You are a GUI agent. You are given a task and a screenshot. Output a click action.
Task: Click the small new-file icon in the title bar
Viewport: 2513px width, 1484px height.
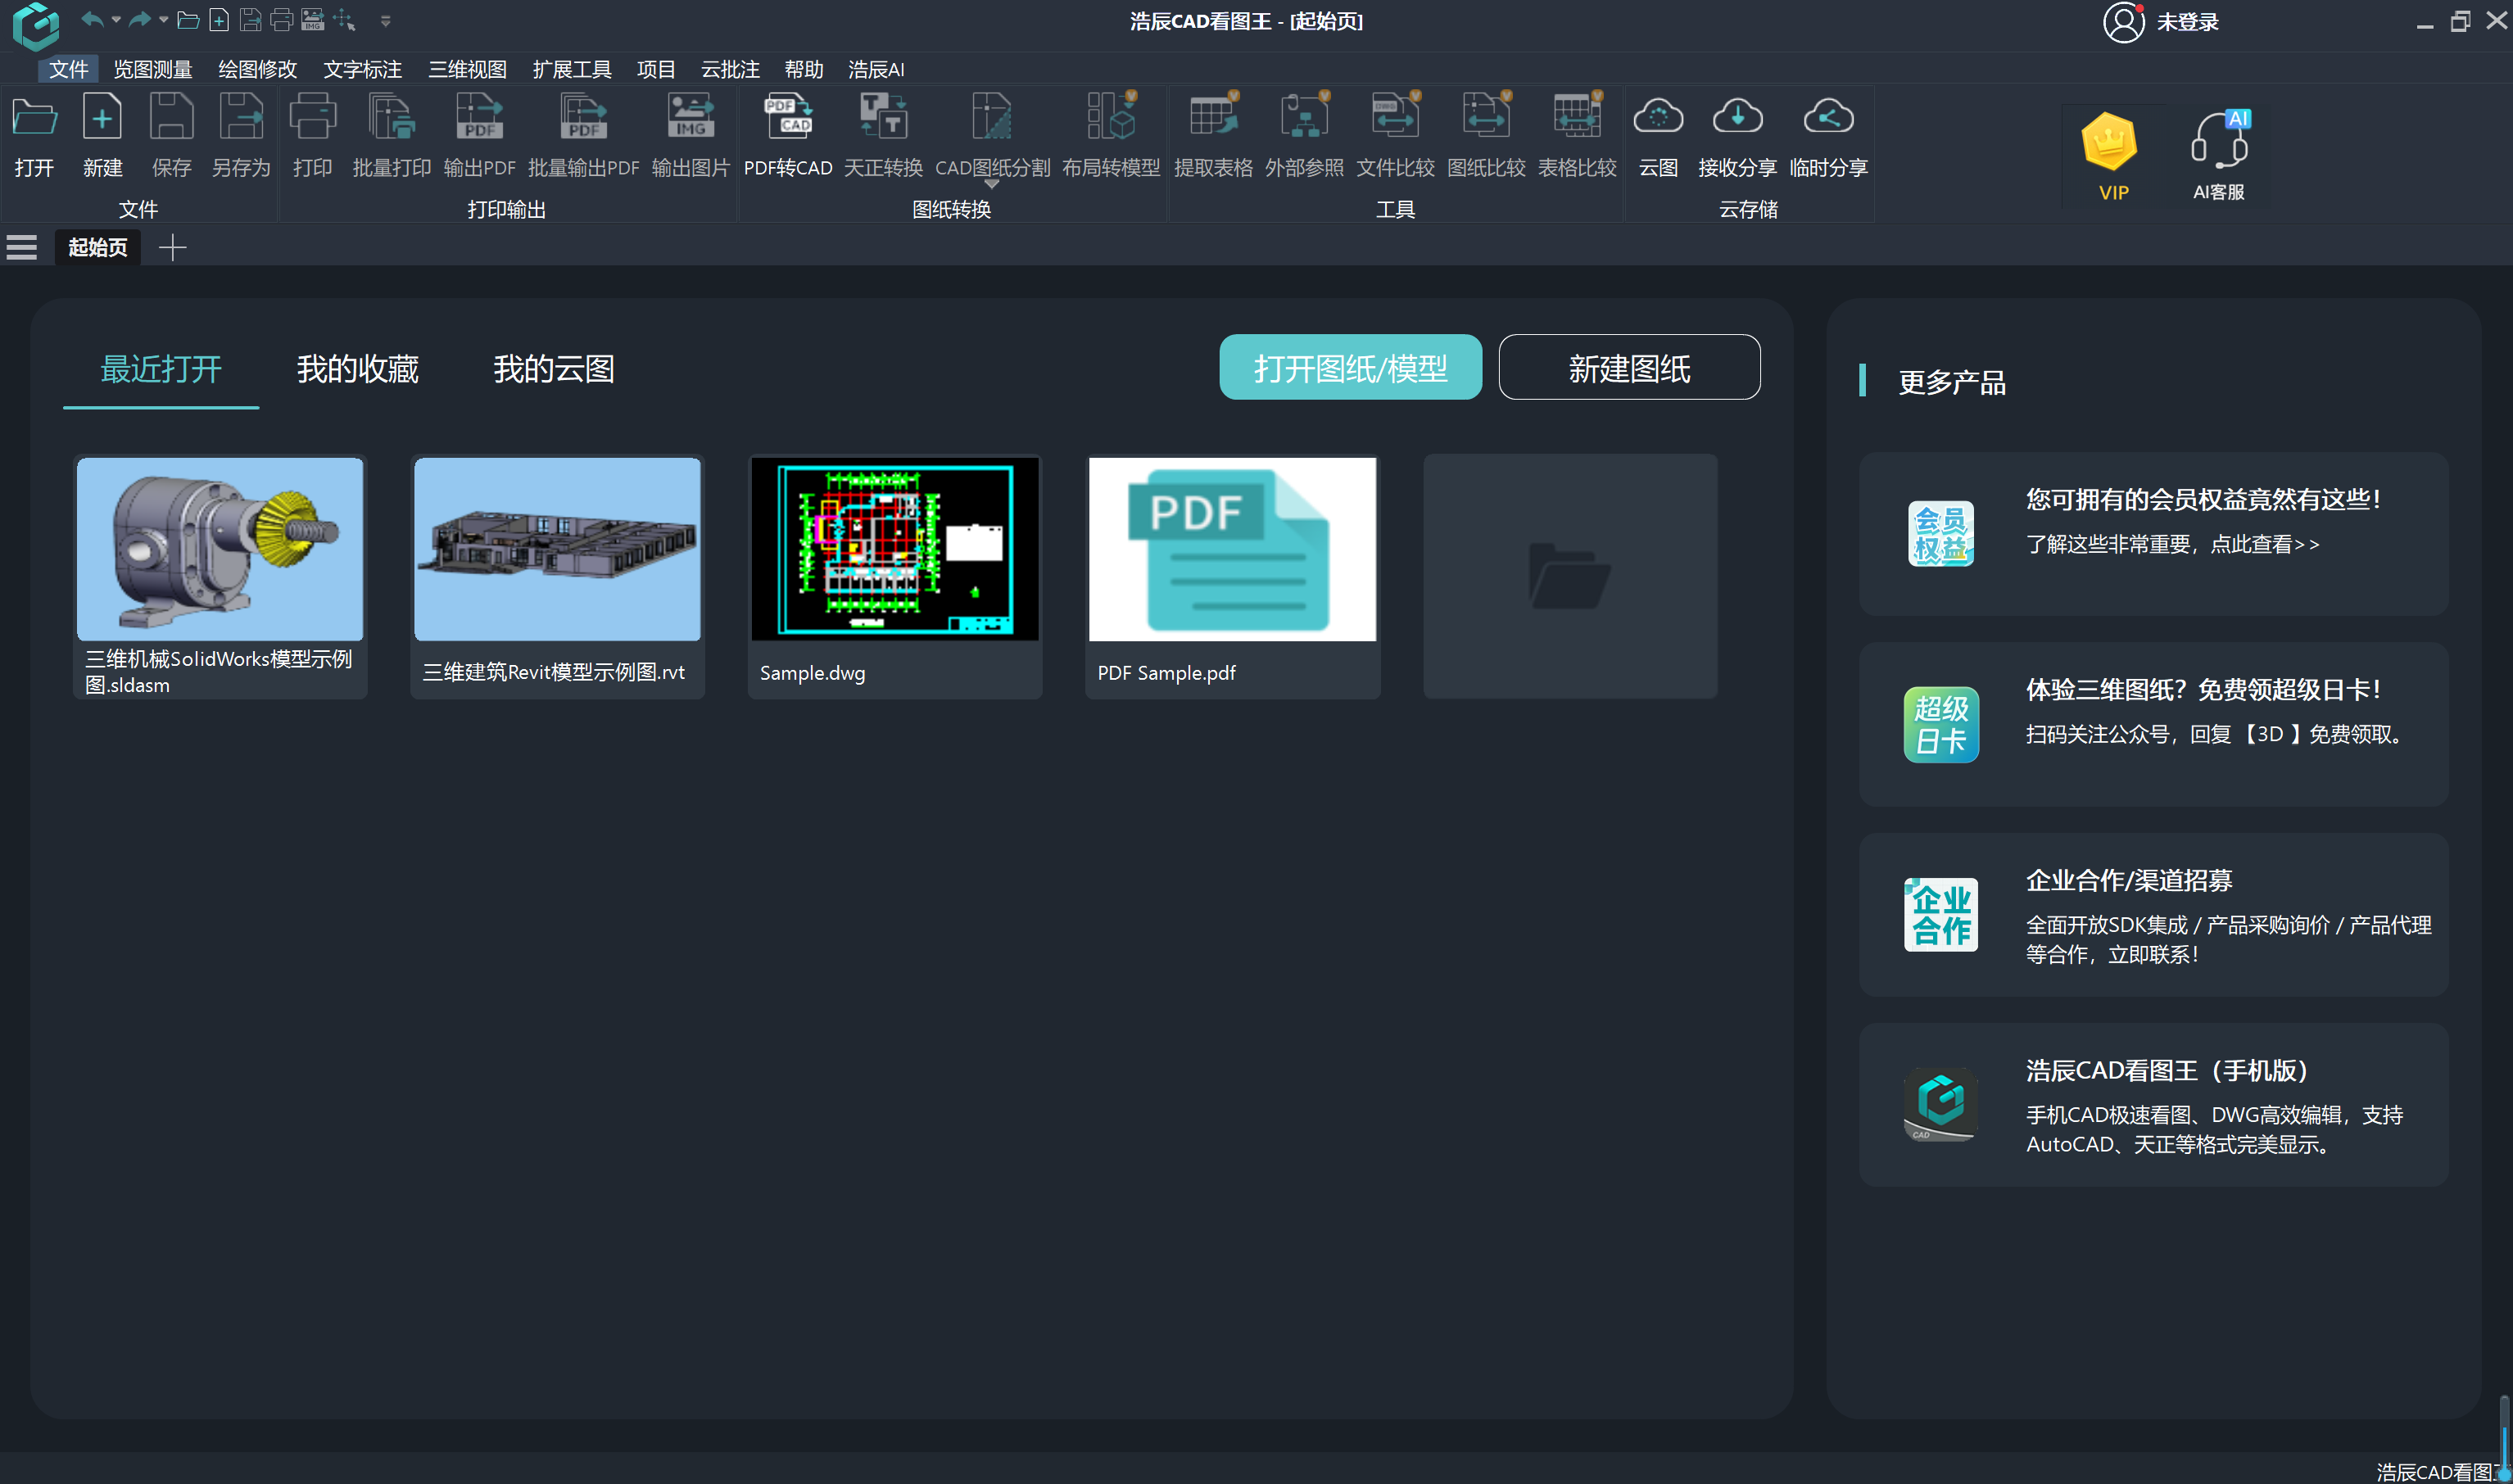219,20
